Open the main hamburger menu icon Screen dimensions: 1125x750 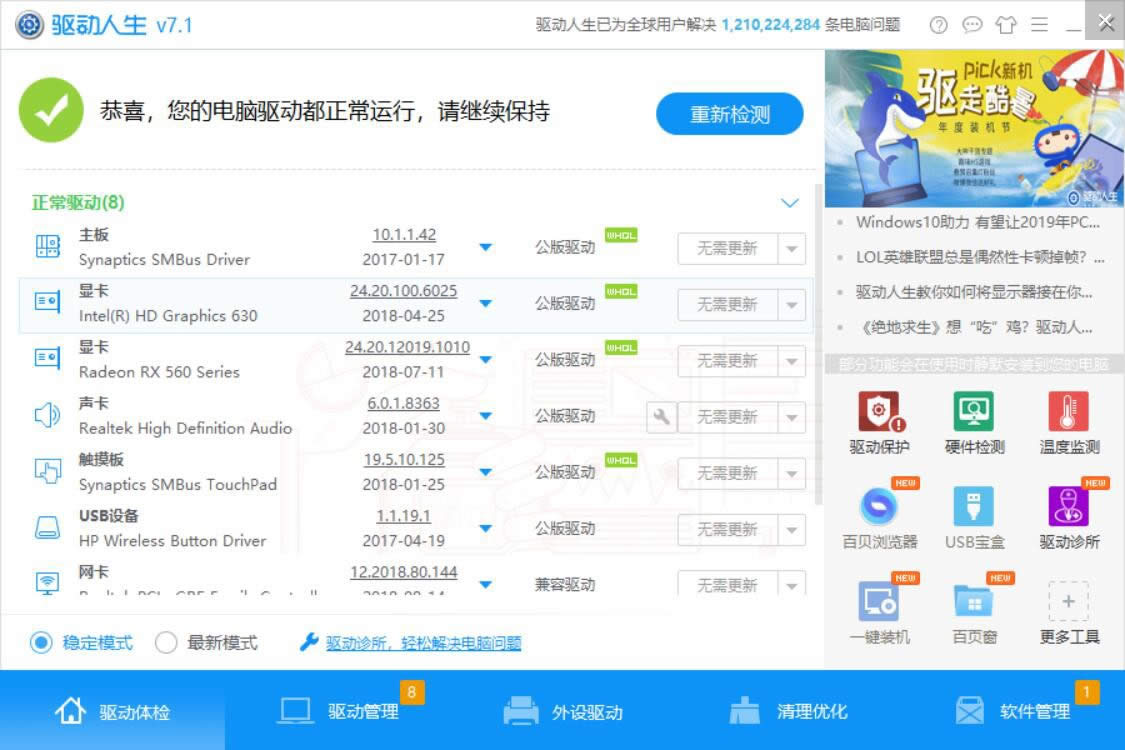[1039, 25]
